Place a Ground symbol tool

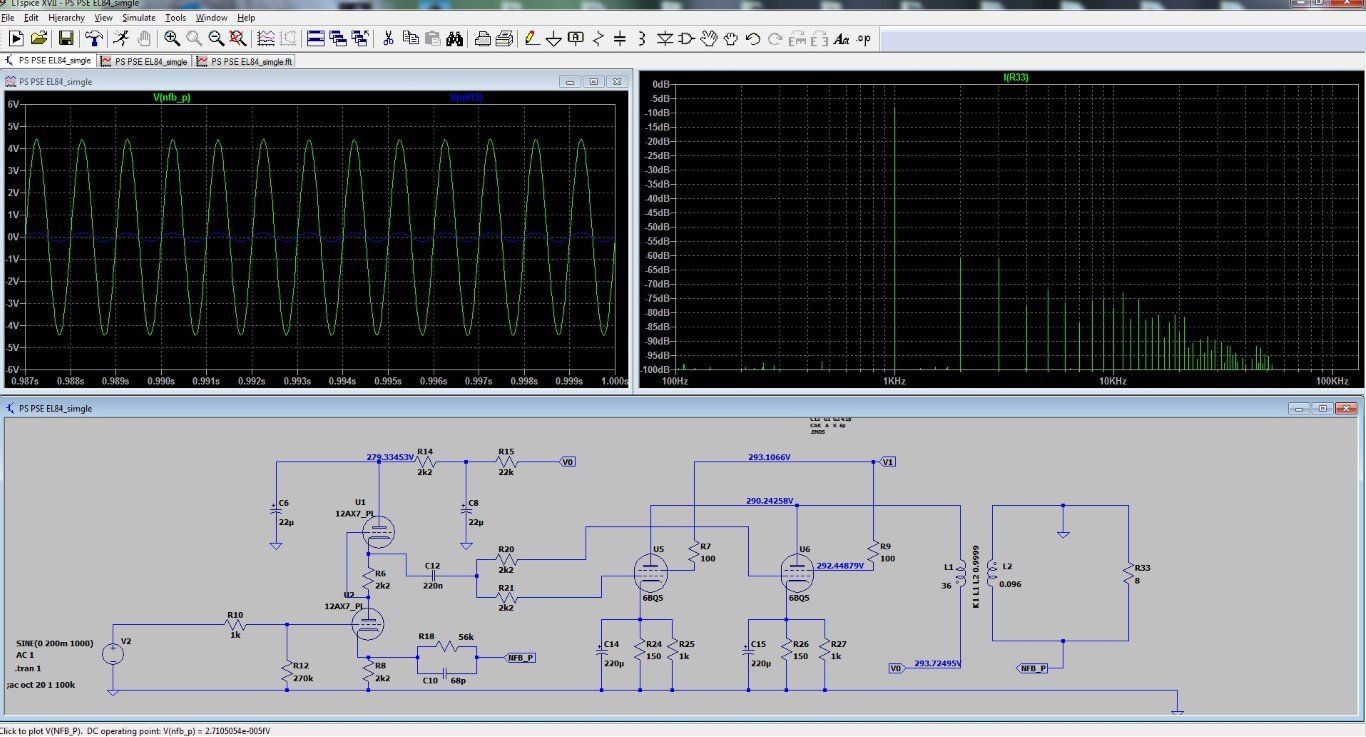point(553,38)
